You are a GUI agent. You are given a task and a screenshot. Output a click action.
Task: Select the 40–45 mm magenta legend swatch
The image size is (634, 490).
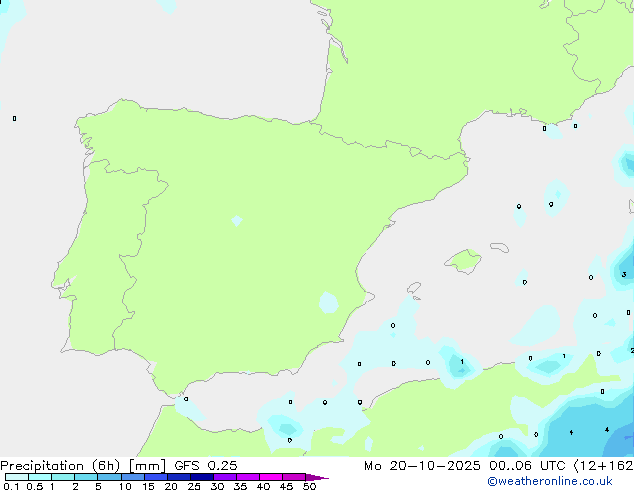pos(271,477)
